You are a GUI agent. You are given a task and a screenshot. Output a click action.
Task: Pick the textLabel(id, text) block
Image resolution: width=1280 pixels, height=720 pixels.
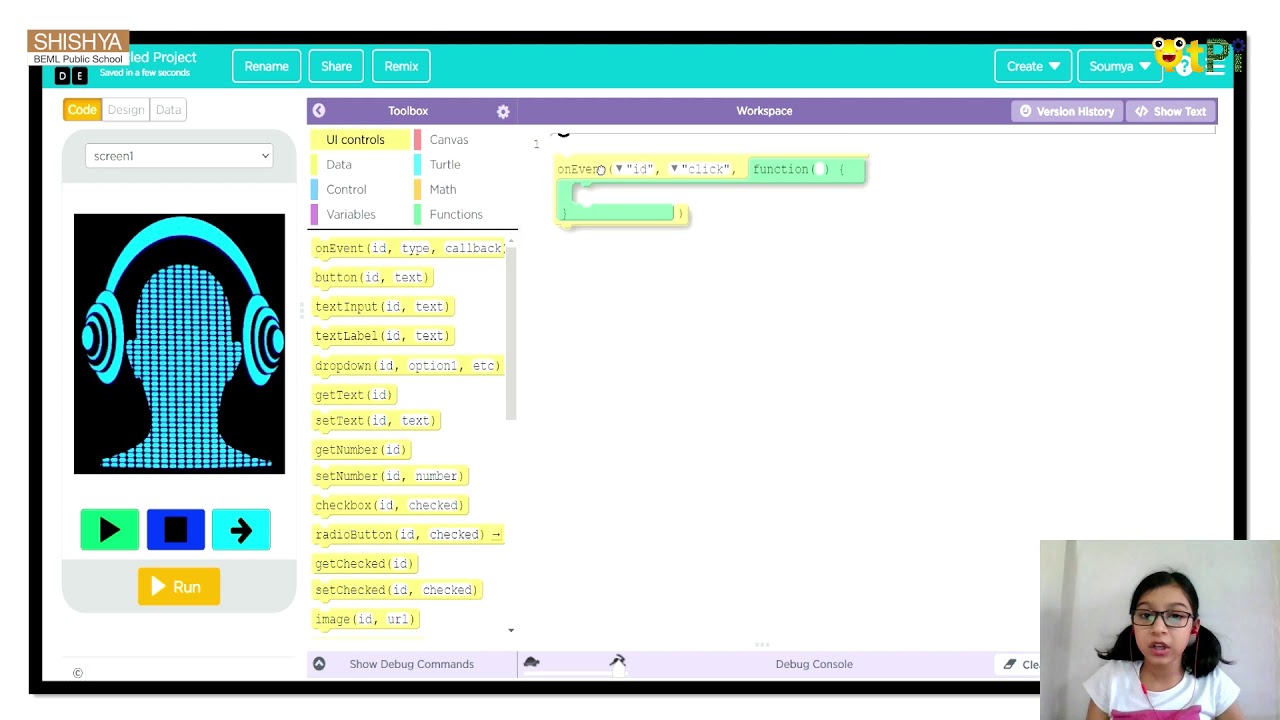click(x=382, y=336)
